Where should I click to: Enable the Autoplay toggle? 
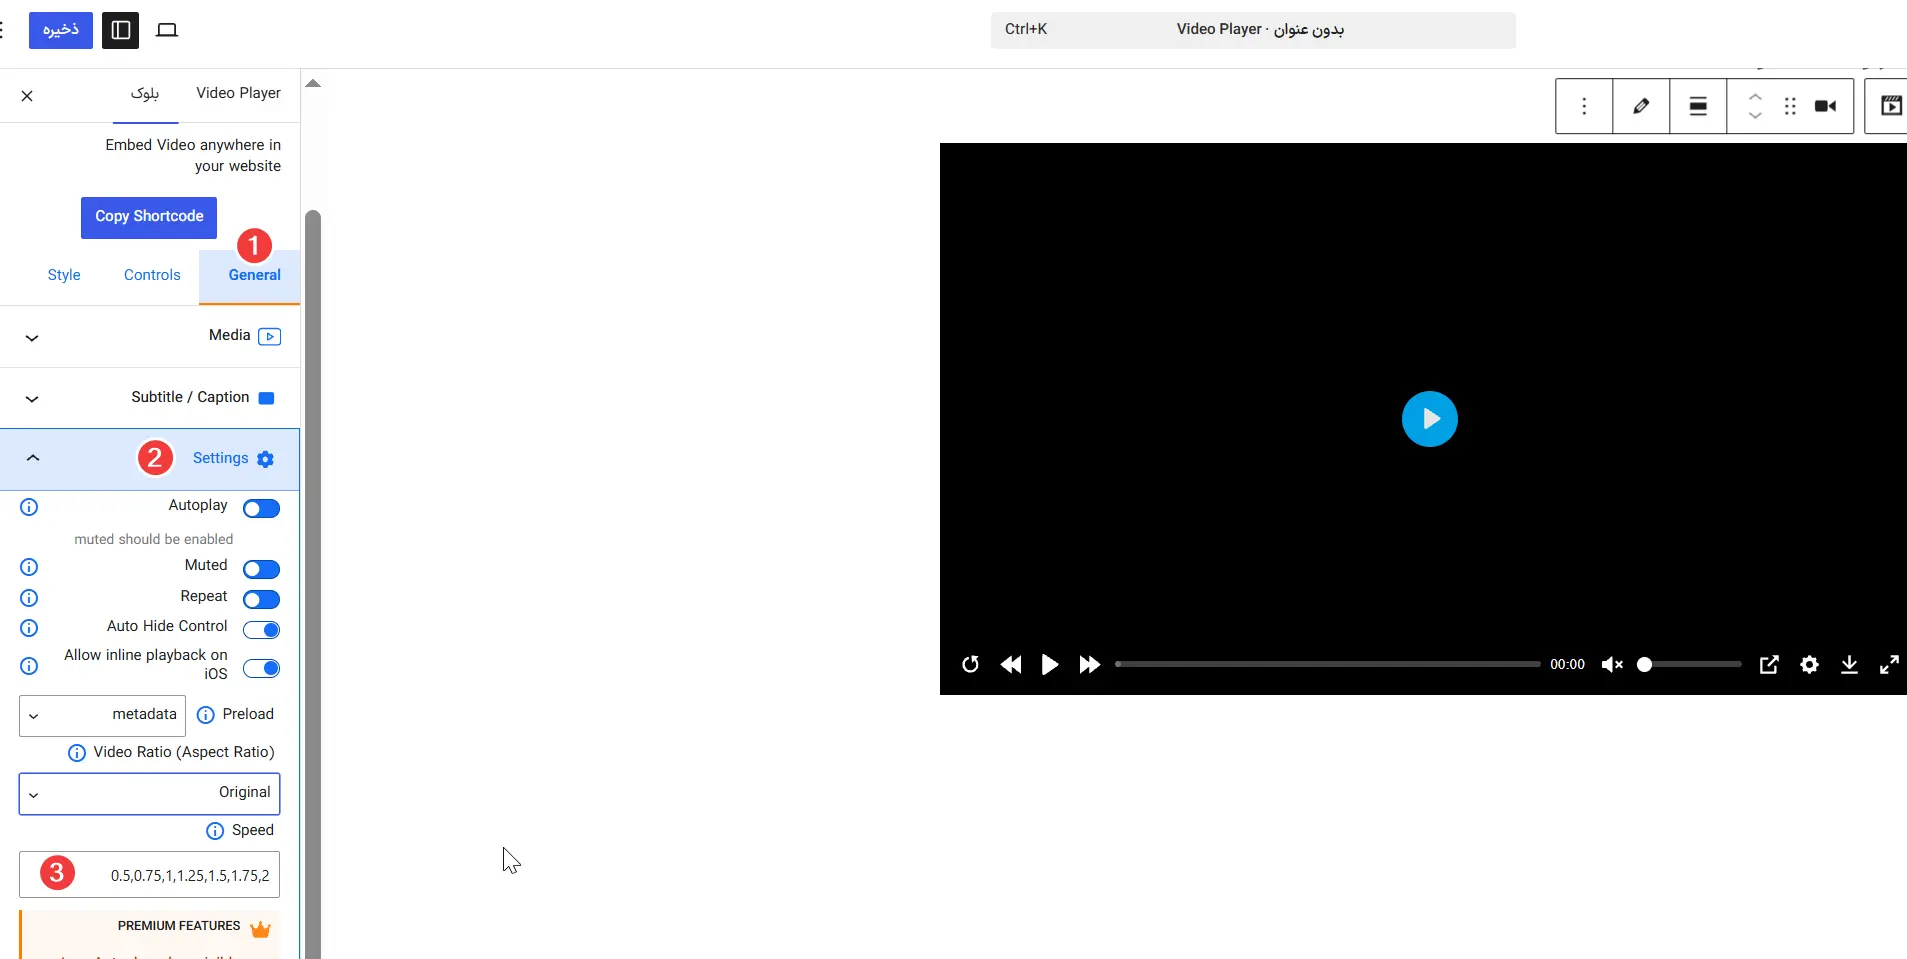[x=261, y=509]
